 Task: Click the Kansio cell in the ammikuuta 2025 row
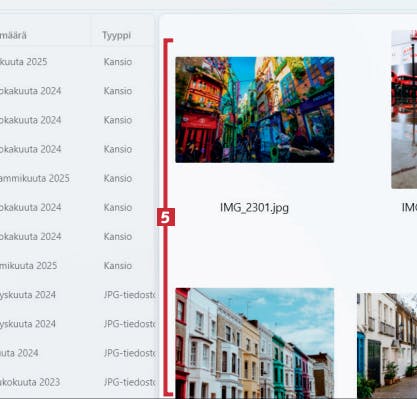pos(118,178)
